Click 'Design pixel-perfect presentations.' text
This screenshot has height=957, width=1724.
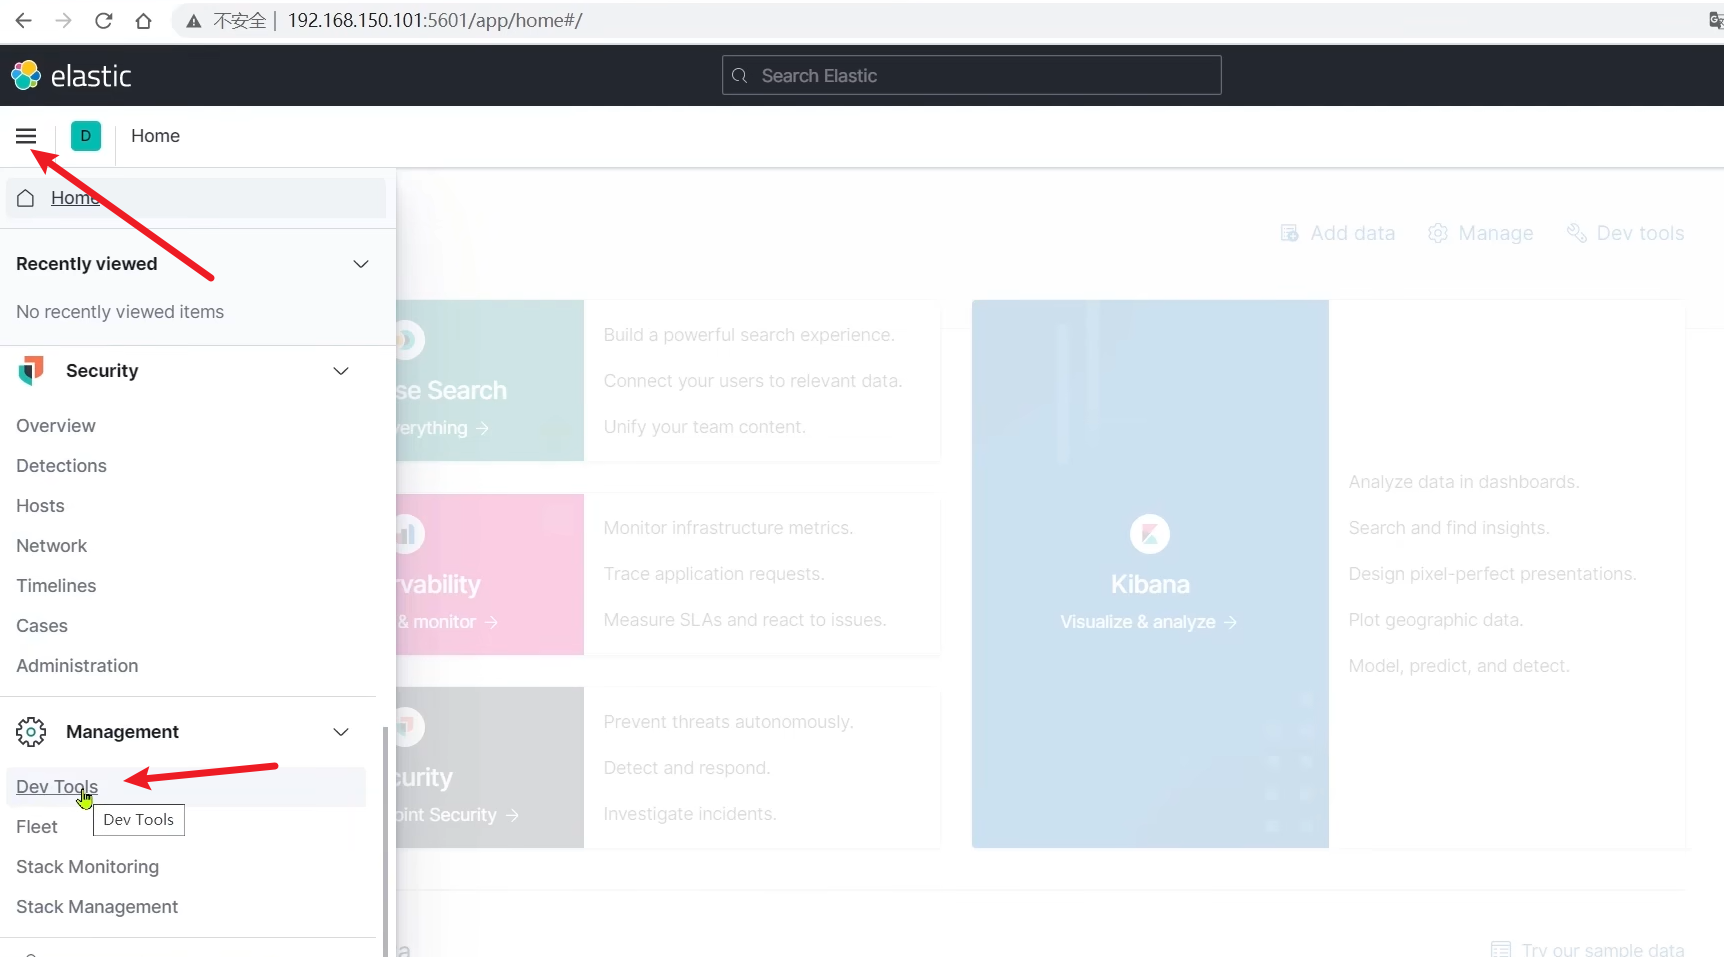(x=1492, y=574)
